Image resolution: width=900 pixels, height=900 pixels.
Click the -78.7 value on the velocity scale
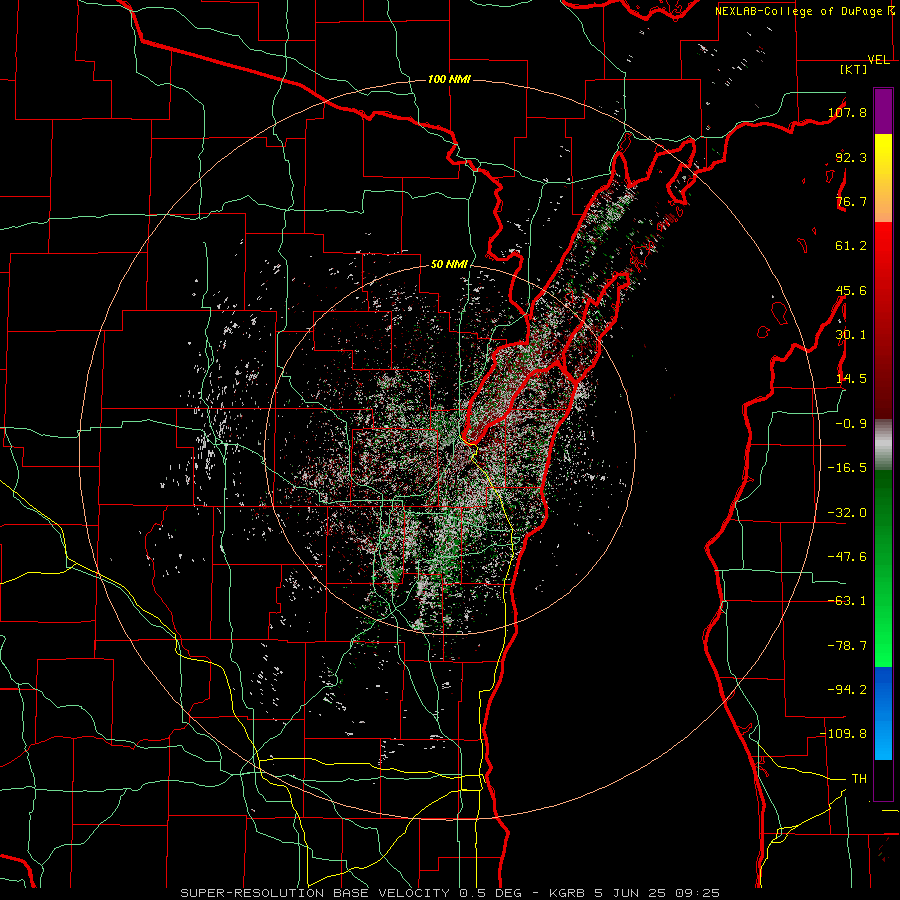pos(847,646)
